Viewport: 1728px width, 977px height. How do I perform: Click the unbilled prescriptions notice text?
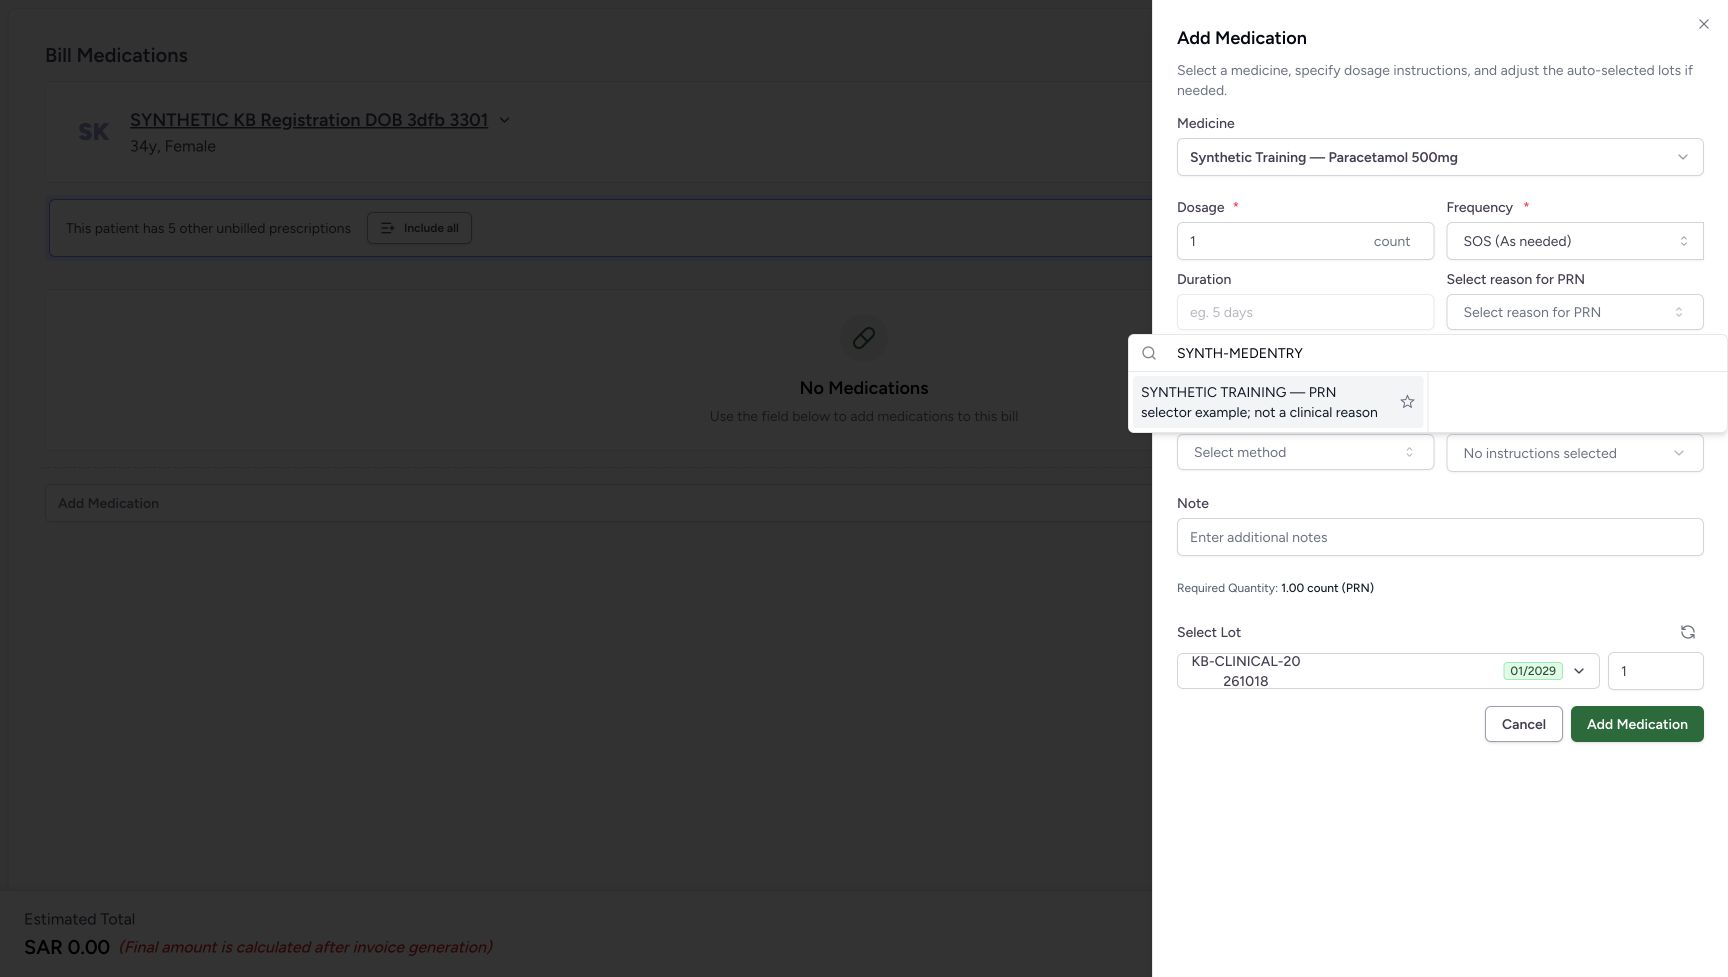point(208,228)
